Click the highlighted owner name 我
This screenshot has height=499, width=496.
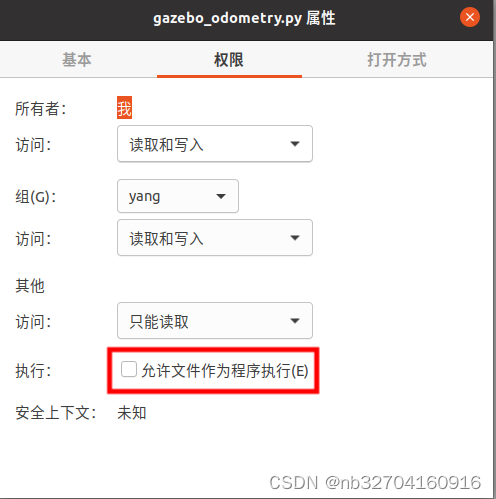(x=124, y=108)
